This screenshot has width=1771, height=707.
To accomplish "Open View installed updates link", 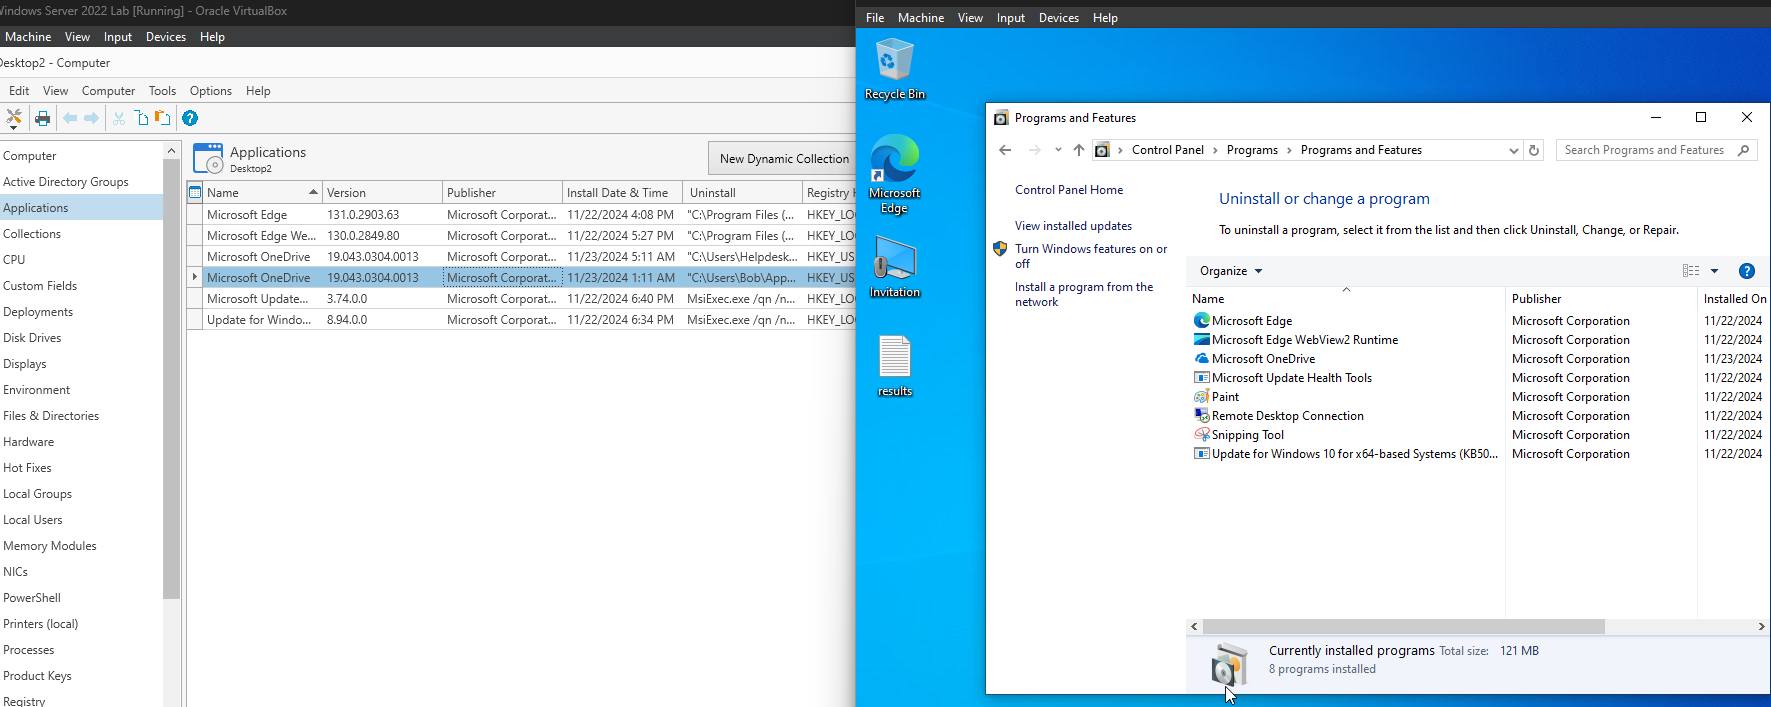I will [x=1073, y=226].
